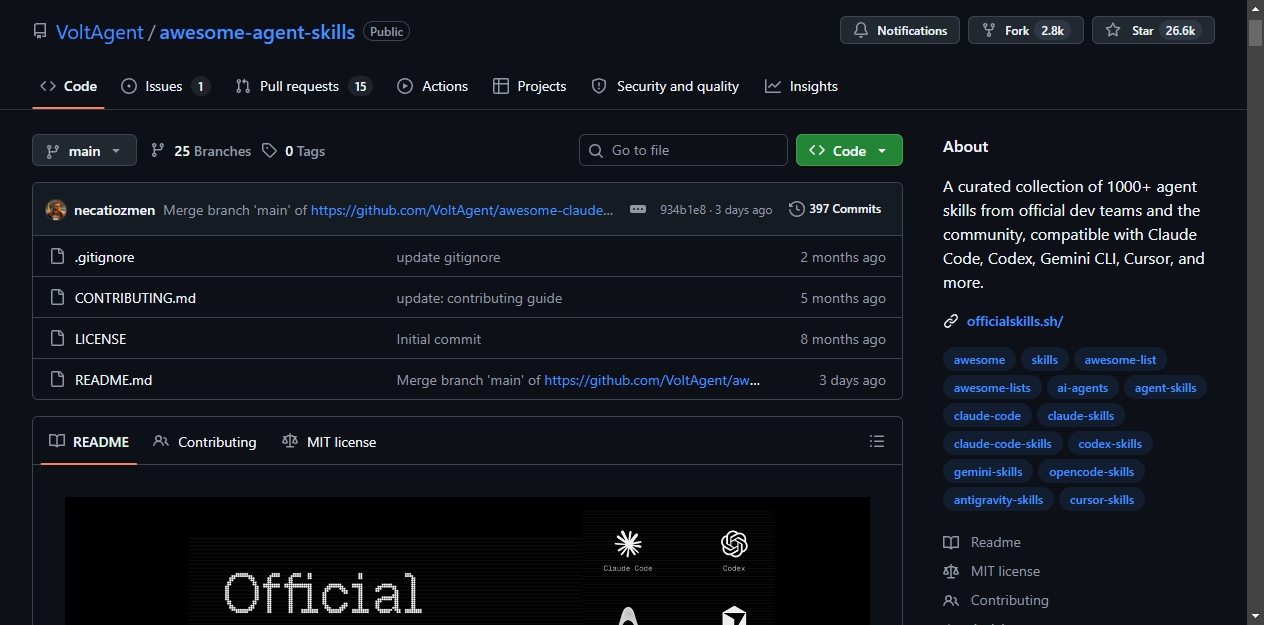The height and width of the screenshot is (625, 1264).
Task: Open Readme link in About sidebar
Action: pyautogui.click(x=982, y=542)
